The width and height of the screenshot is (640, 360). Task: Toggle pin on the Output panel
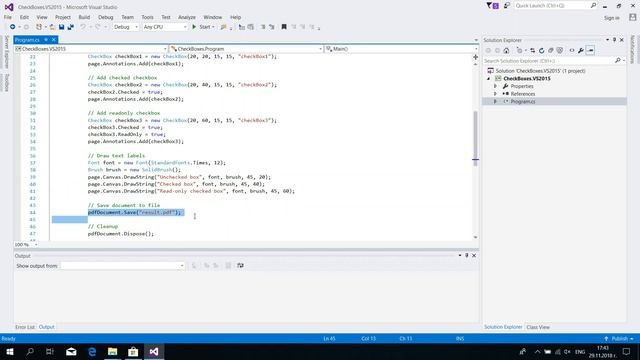467,256
